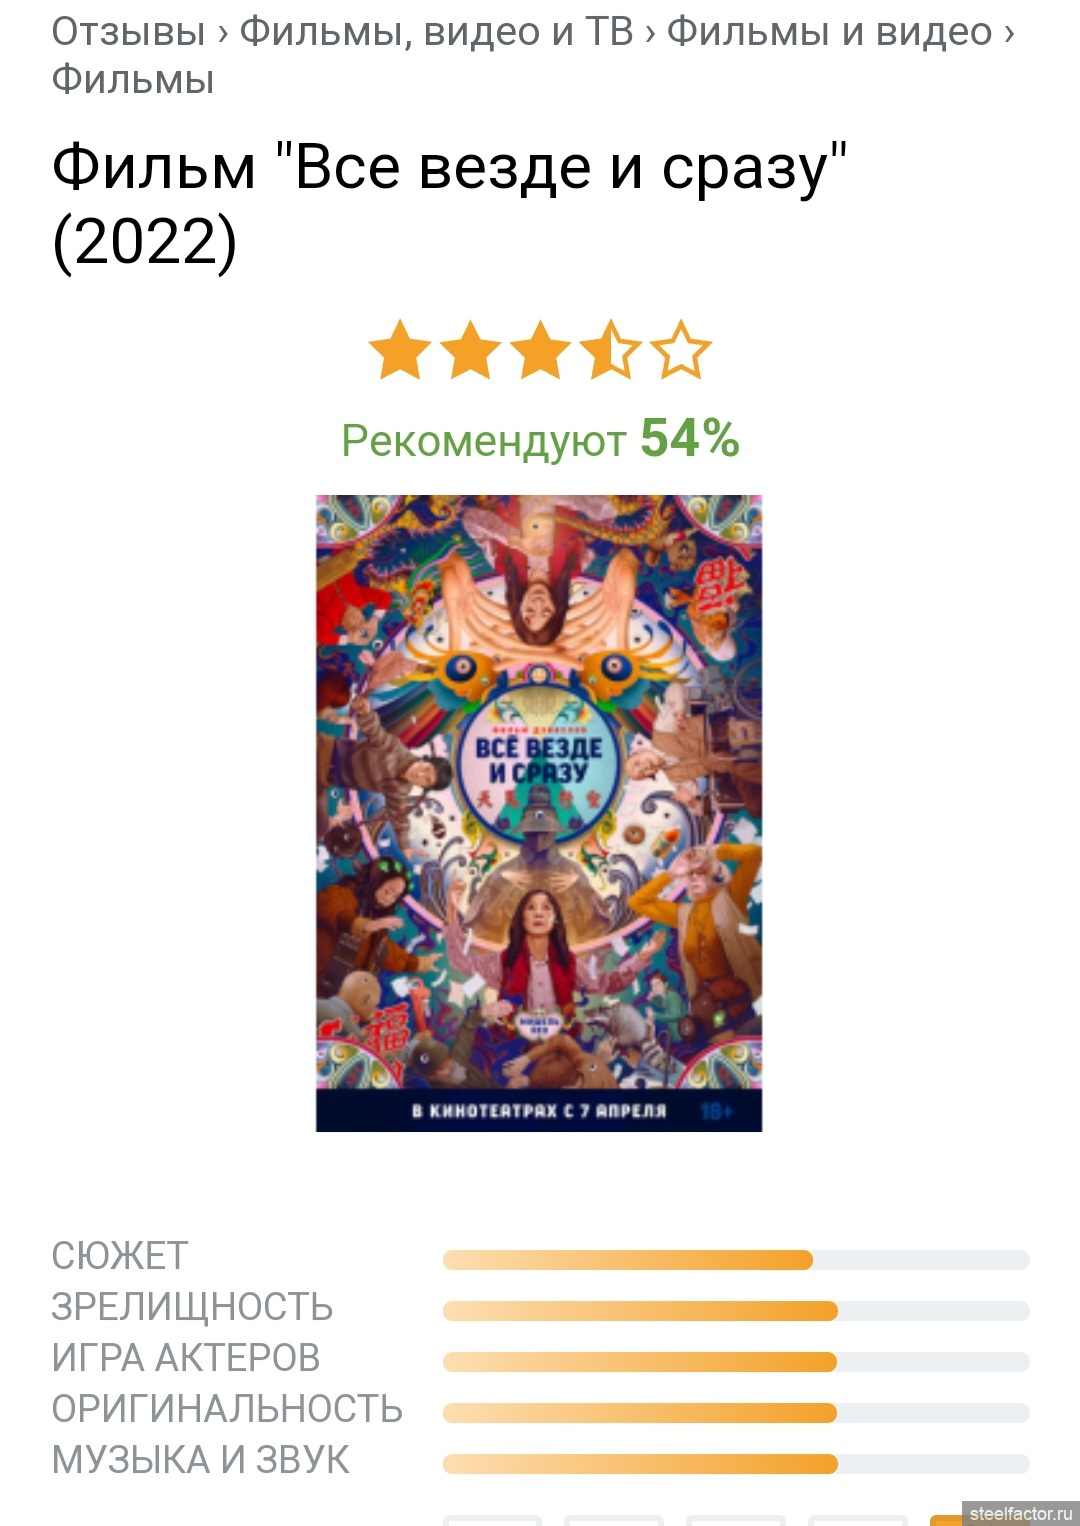
Task: Click the СЮЖЕТ rating bar
Action: (x=736, y=1260)
